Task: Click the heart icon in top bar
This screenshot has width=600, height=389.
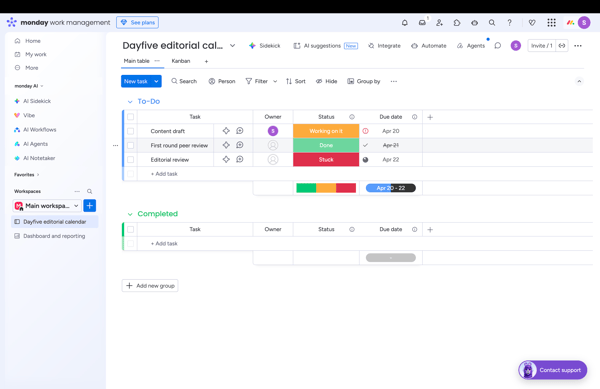Action: pos(532,23)
